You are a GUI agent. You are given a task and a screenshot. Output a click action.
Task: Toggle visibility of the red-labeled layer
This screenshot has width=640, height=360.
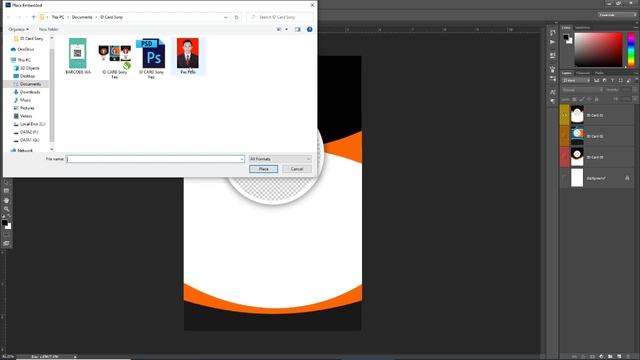pyautogui.click(x=564, y=157)
